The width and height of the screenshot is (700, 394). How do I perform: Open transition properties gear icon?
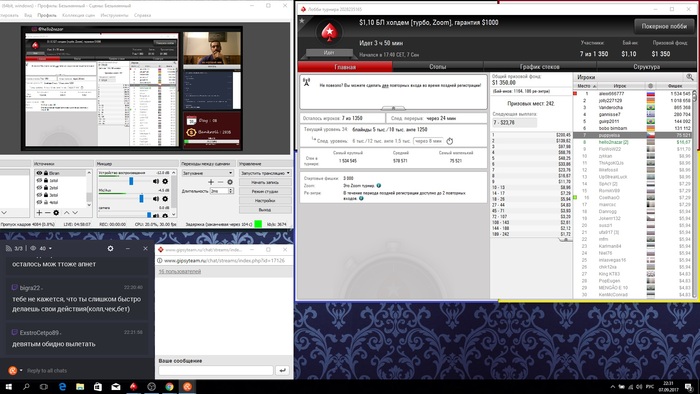(230, 182)
